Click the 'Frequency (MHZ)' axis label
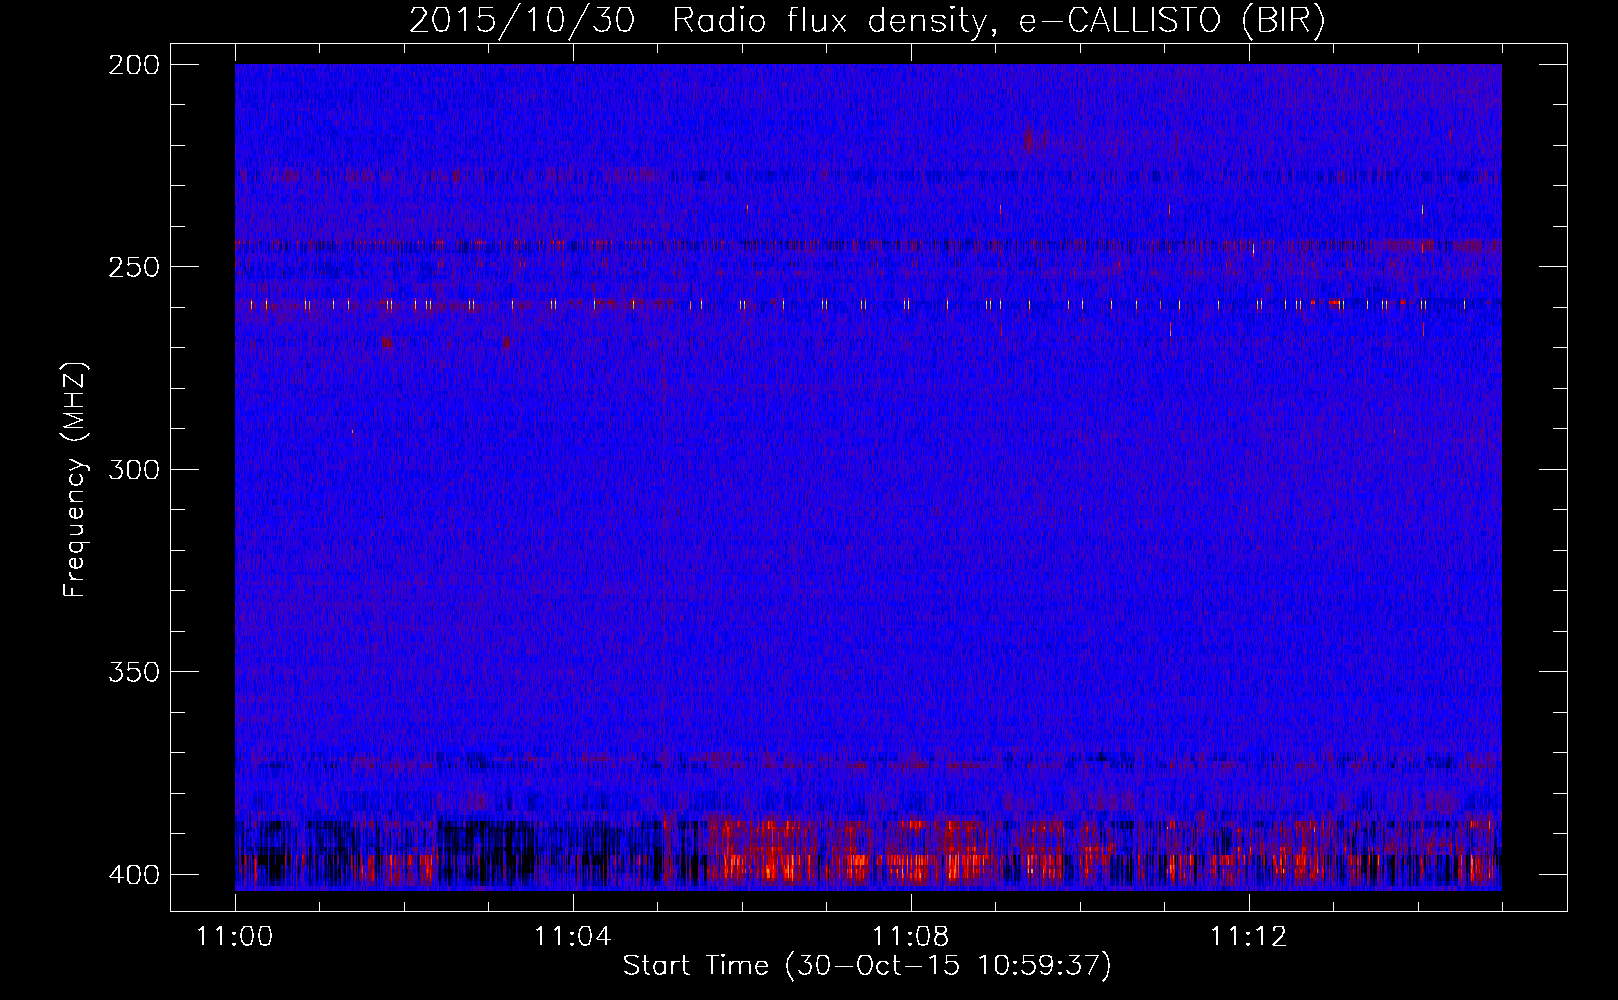Viewport: 1618px width, 1000px height. click(75, 480)
